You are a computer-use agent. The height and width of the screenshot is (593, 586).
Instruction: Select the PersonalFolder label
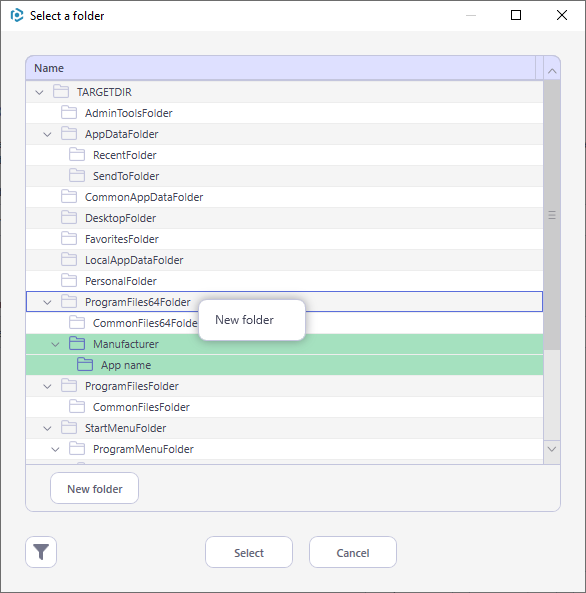click(x=121, y=281)
